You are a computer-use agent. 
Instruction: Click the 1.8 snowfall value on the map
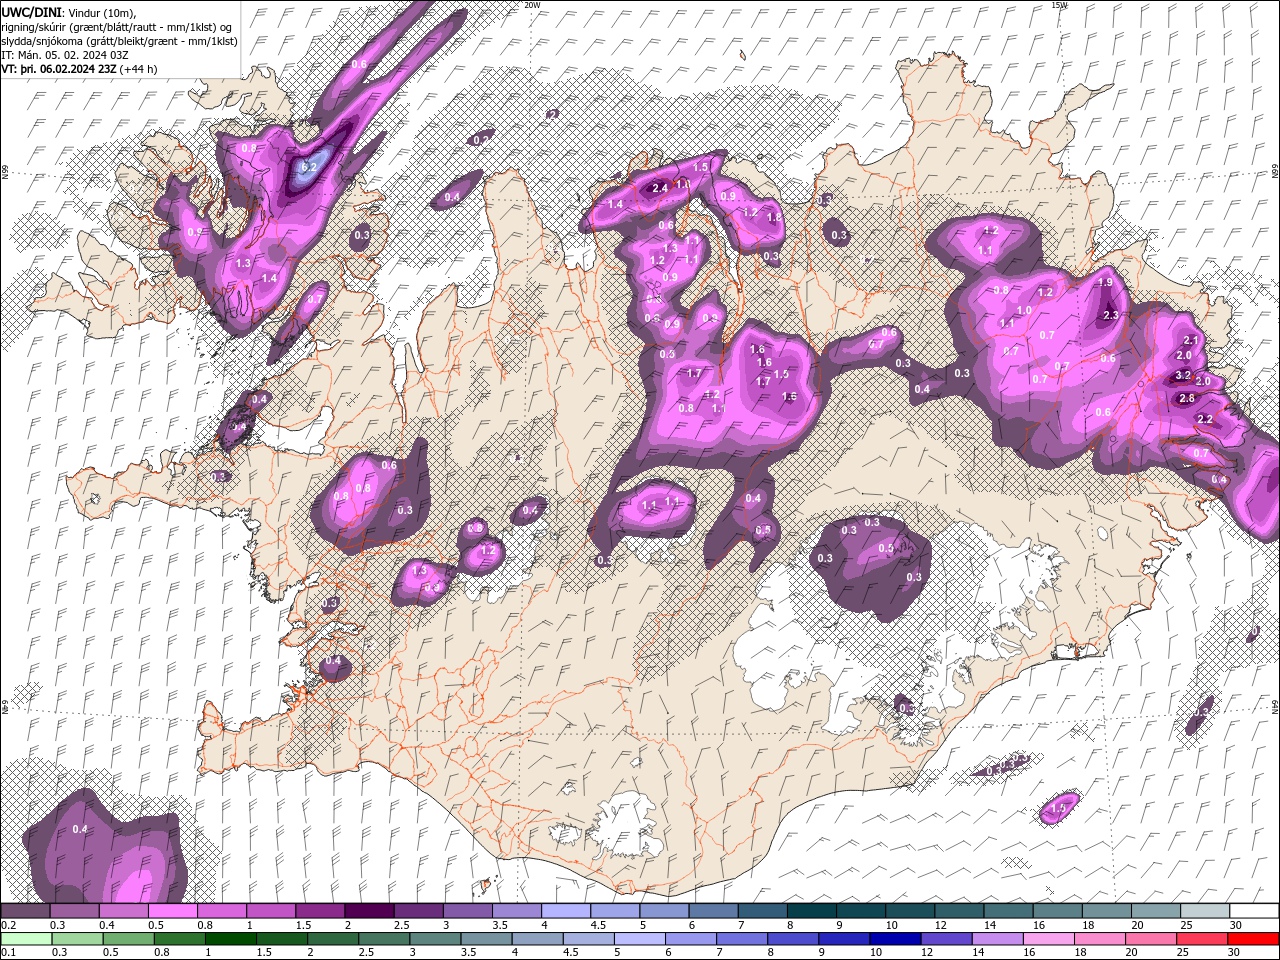coord(773,217)
